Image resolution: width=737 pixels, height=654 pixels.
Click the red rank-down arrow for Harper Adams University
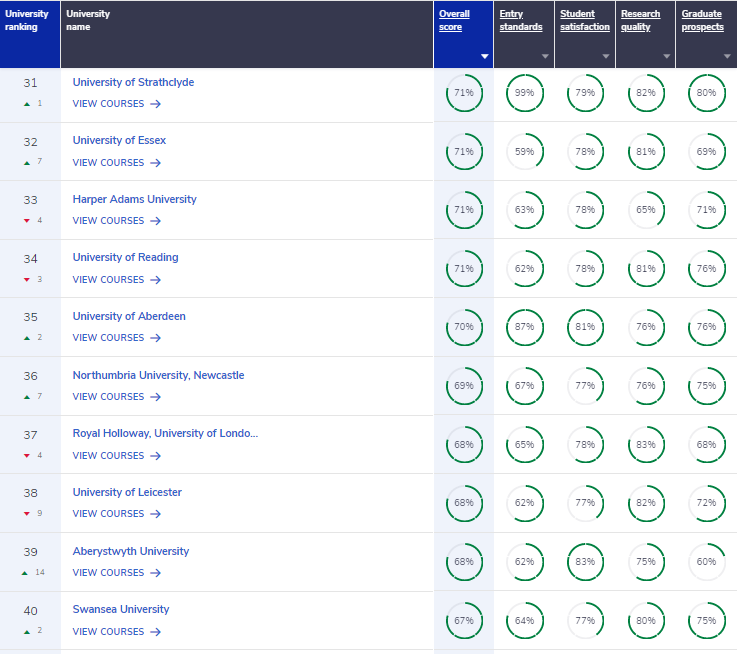[x=27, y=220]
